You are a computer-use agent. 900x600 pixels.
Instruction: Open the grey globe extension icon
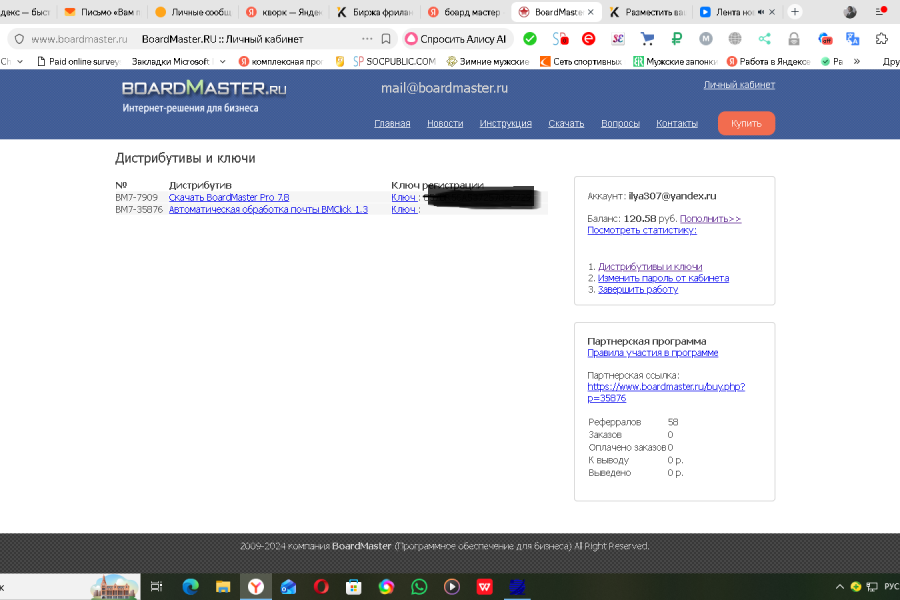tap(735, 39)
